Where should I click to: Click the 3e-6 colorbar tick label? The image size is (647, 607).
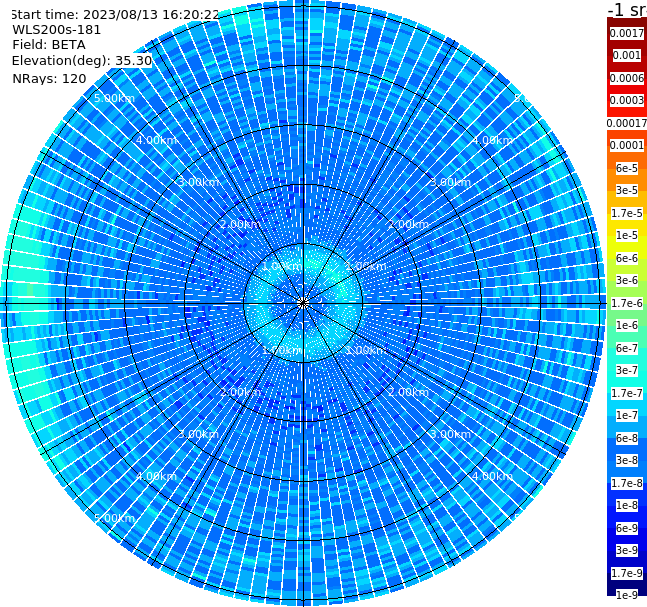coord(627,280)
